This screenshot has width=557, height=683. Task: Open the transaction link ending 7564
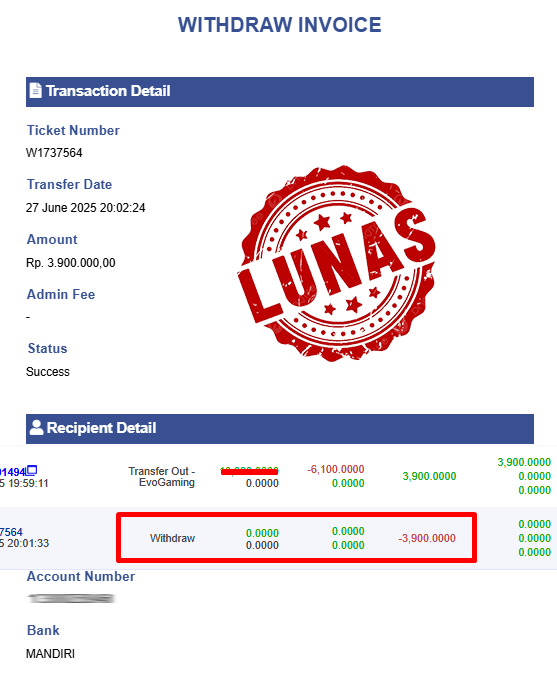tap(11, 532)
